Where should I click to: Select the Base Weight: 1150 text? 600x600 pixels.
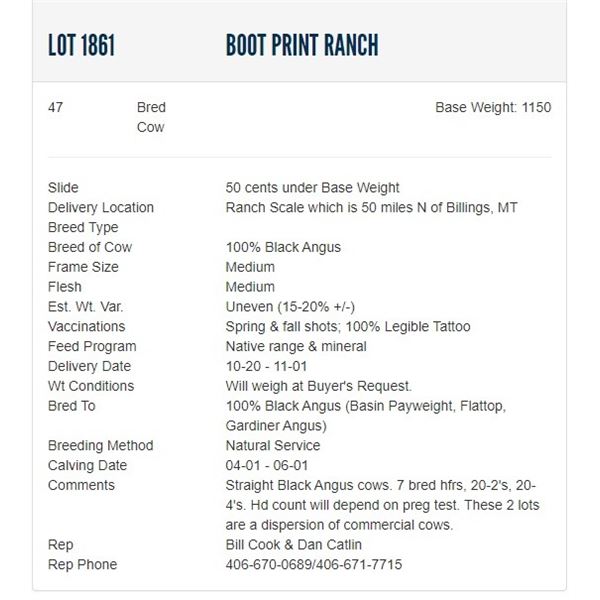pyautogui.click(x=493, y=108)
